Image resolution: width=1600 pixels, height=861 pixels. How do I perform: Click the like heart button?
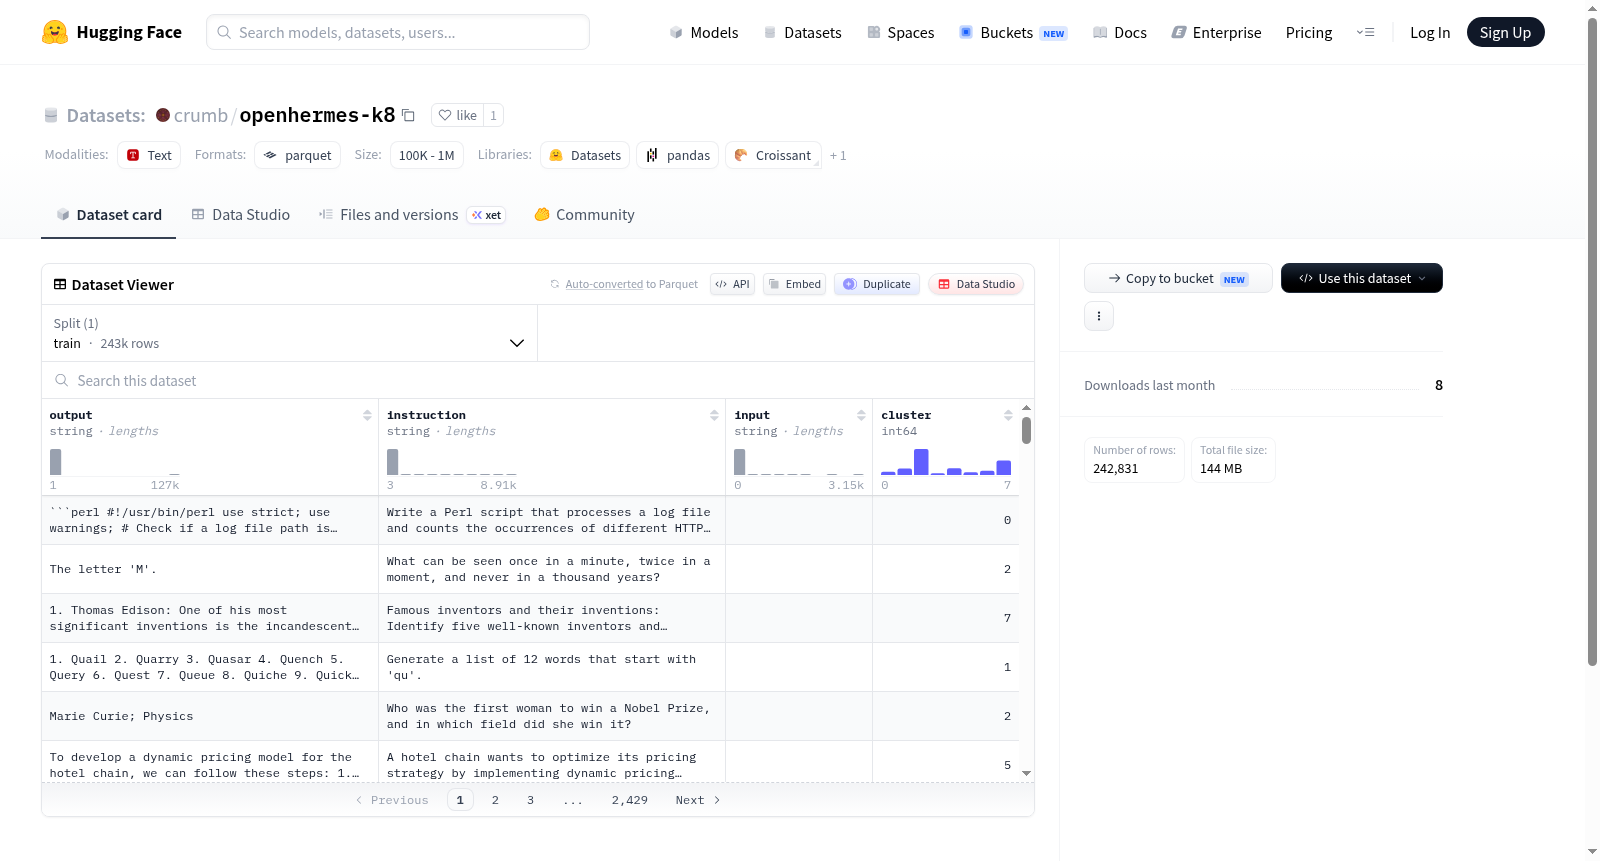(x=458, y=115)
